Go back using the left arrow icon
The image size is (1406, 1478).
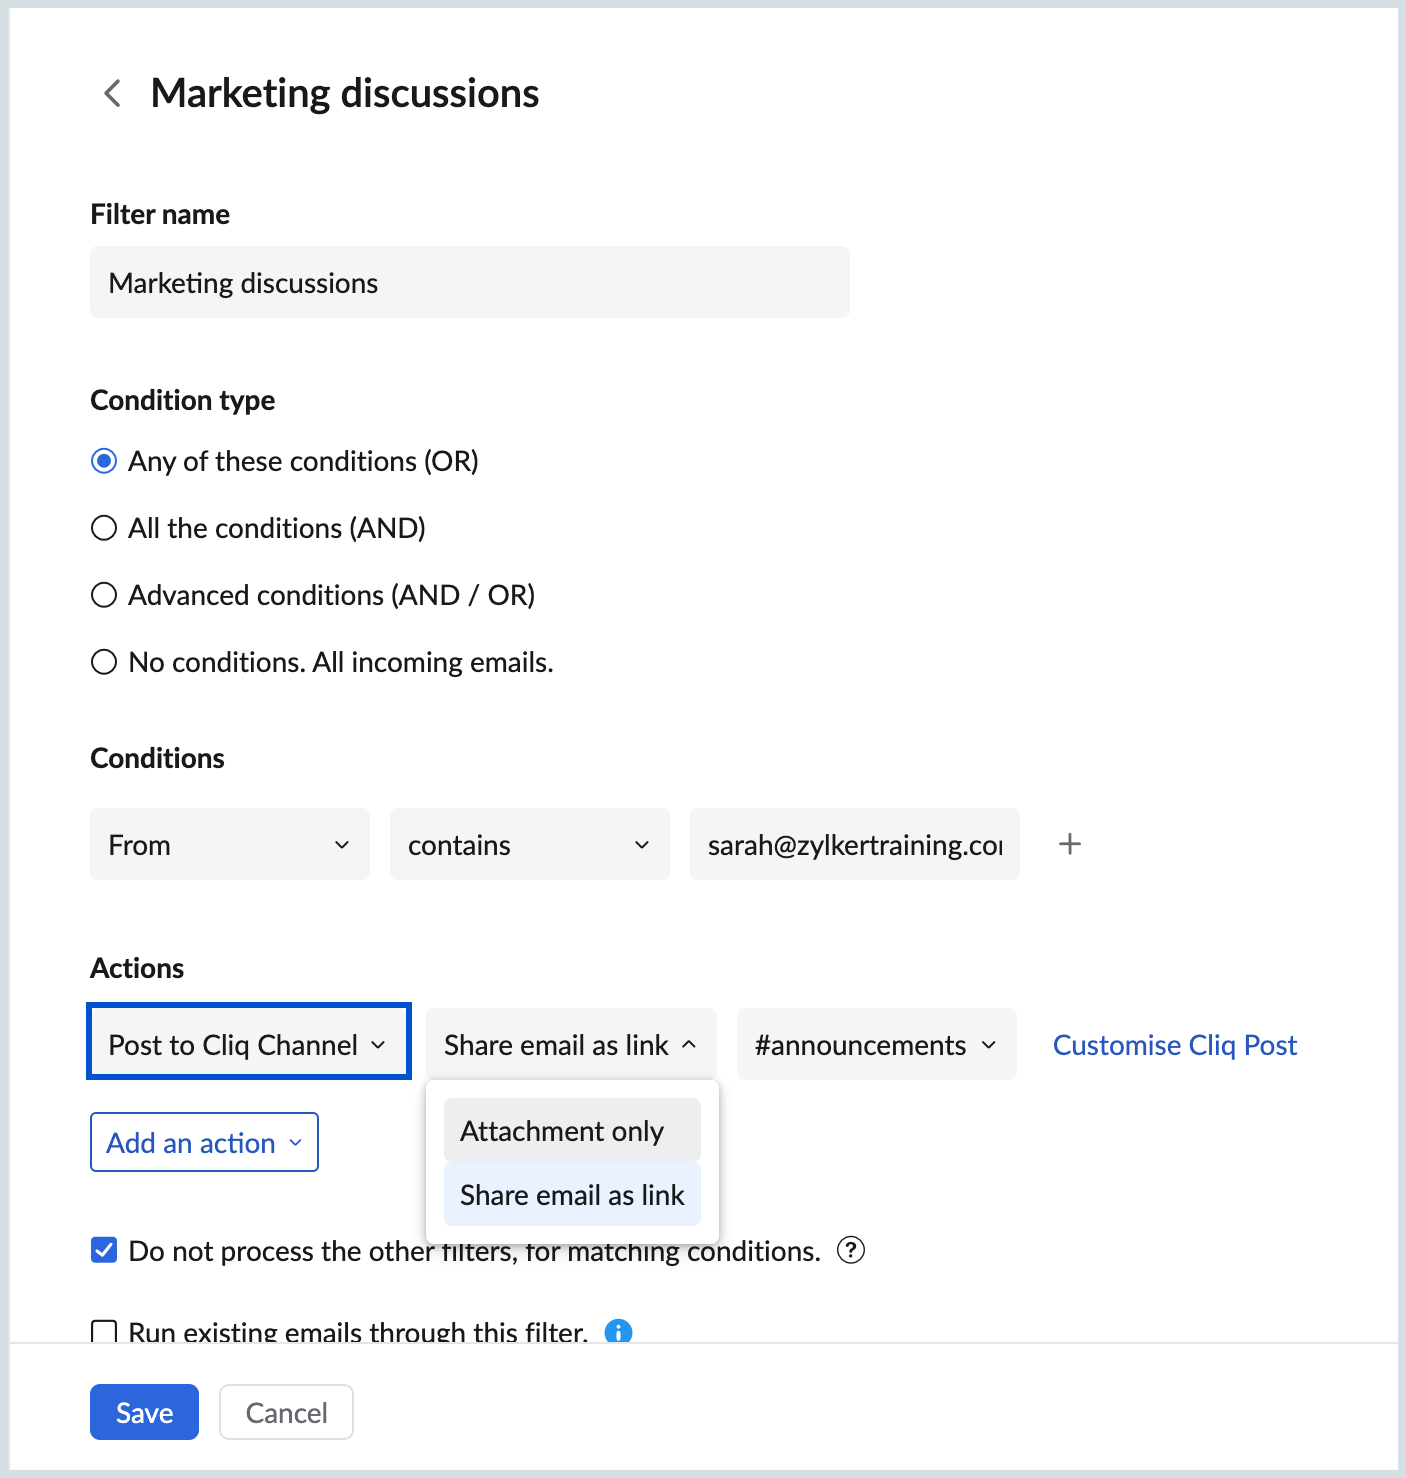point(113,94)
